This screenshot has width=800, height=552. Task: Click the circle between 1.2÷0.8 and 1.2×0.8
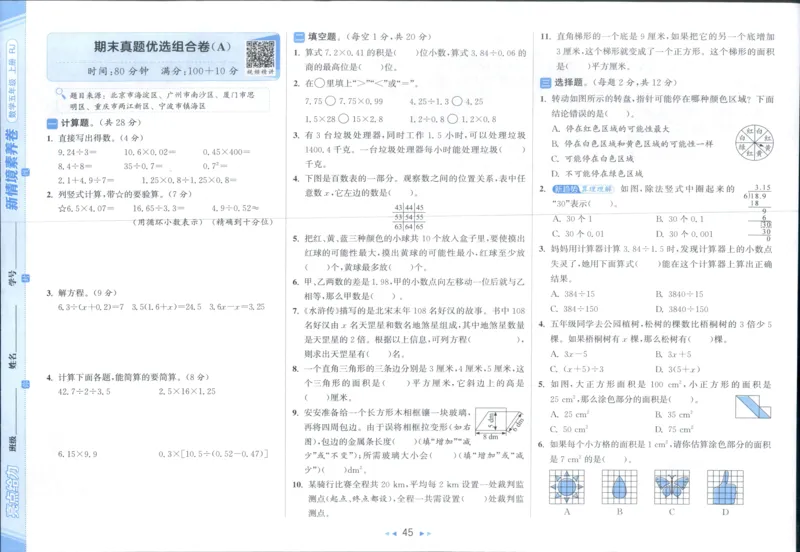pos(452,119)
